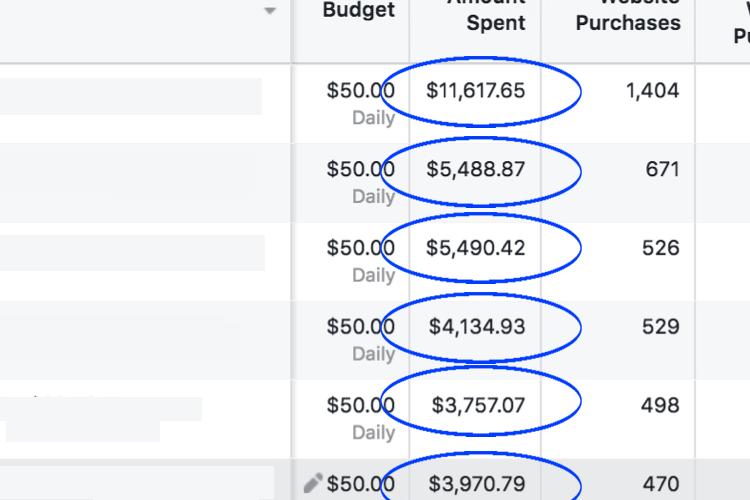
Task: Click the $5,490.42 amount spent value
Action: pos(475,248)
